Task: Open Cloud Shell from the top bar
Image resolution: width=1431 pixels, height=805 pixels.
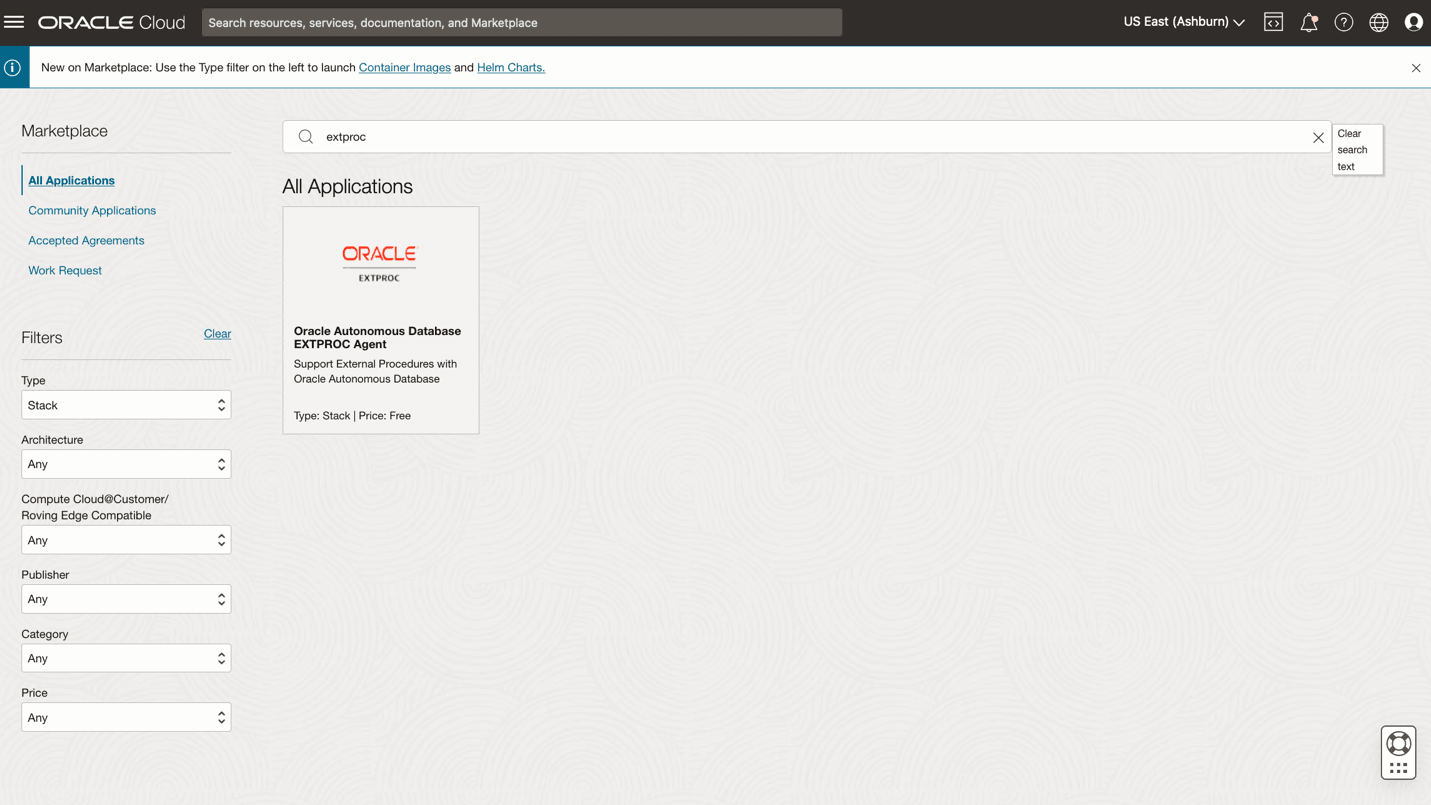Action: tap(1273, 21)
